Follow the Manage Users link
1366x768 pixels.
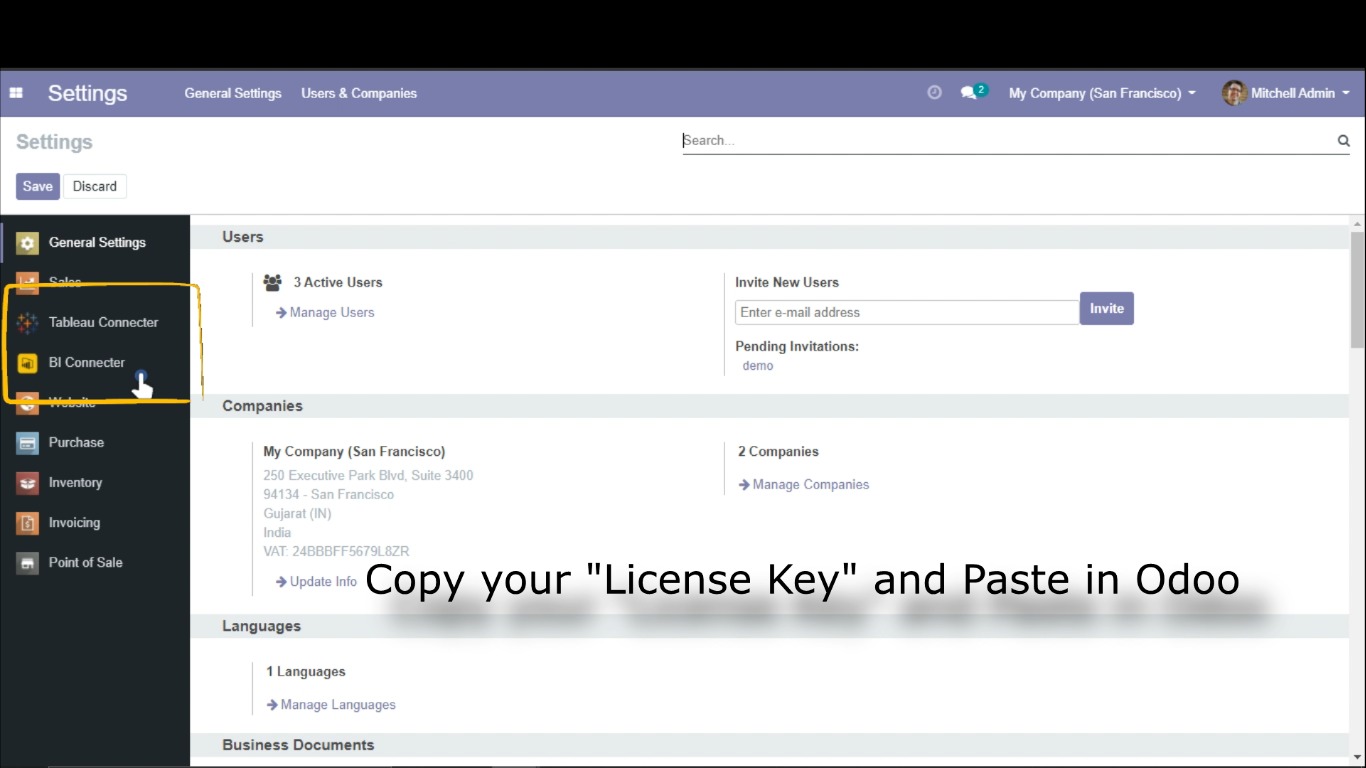click(x=325, y=312)
